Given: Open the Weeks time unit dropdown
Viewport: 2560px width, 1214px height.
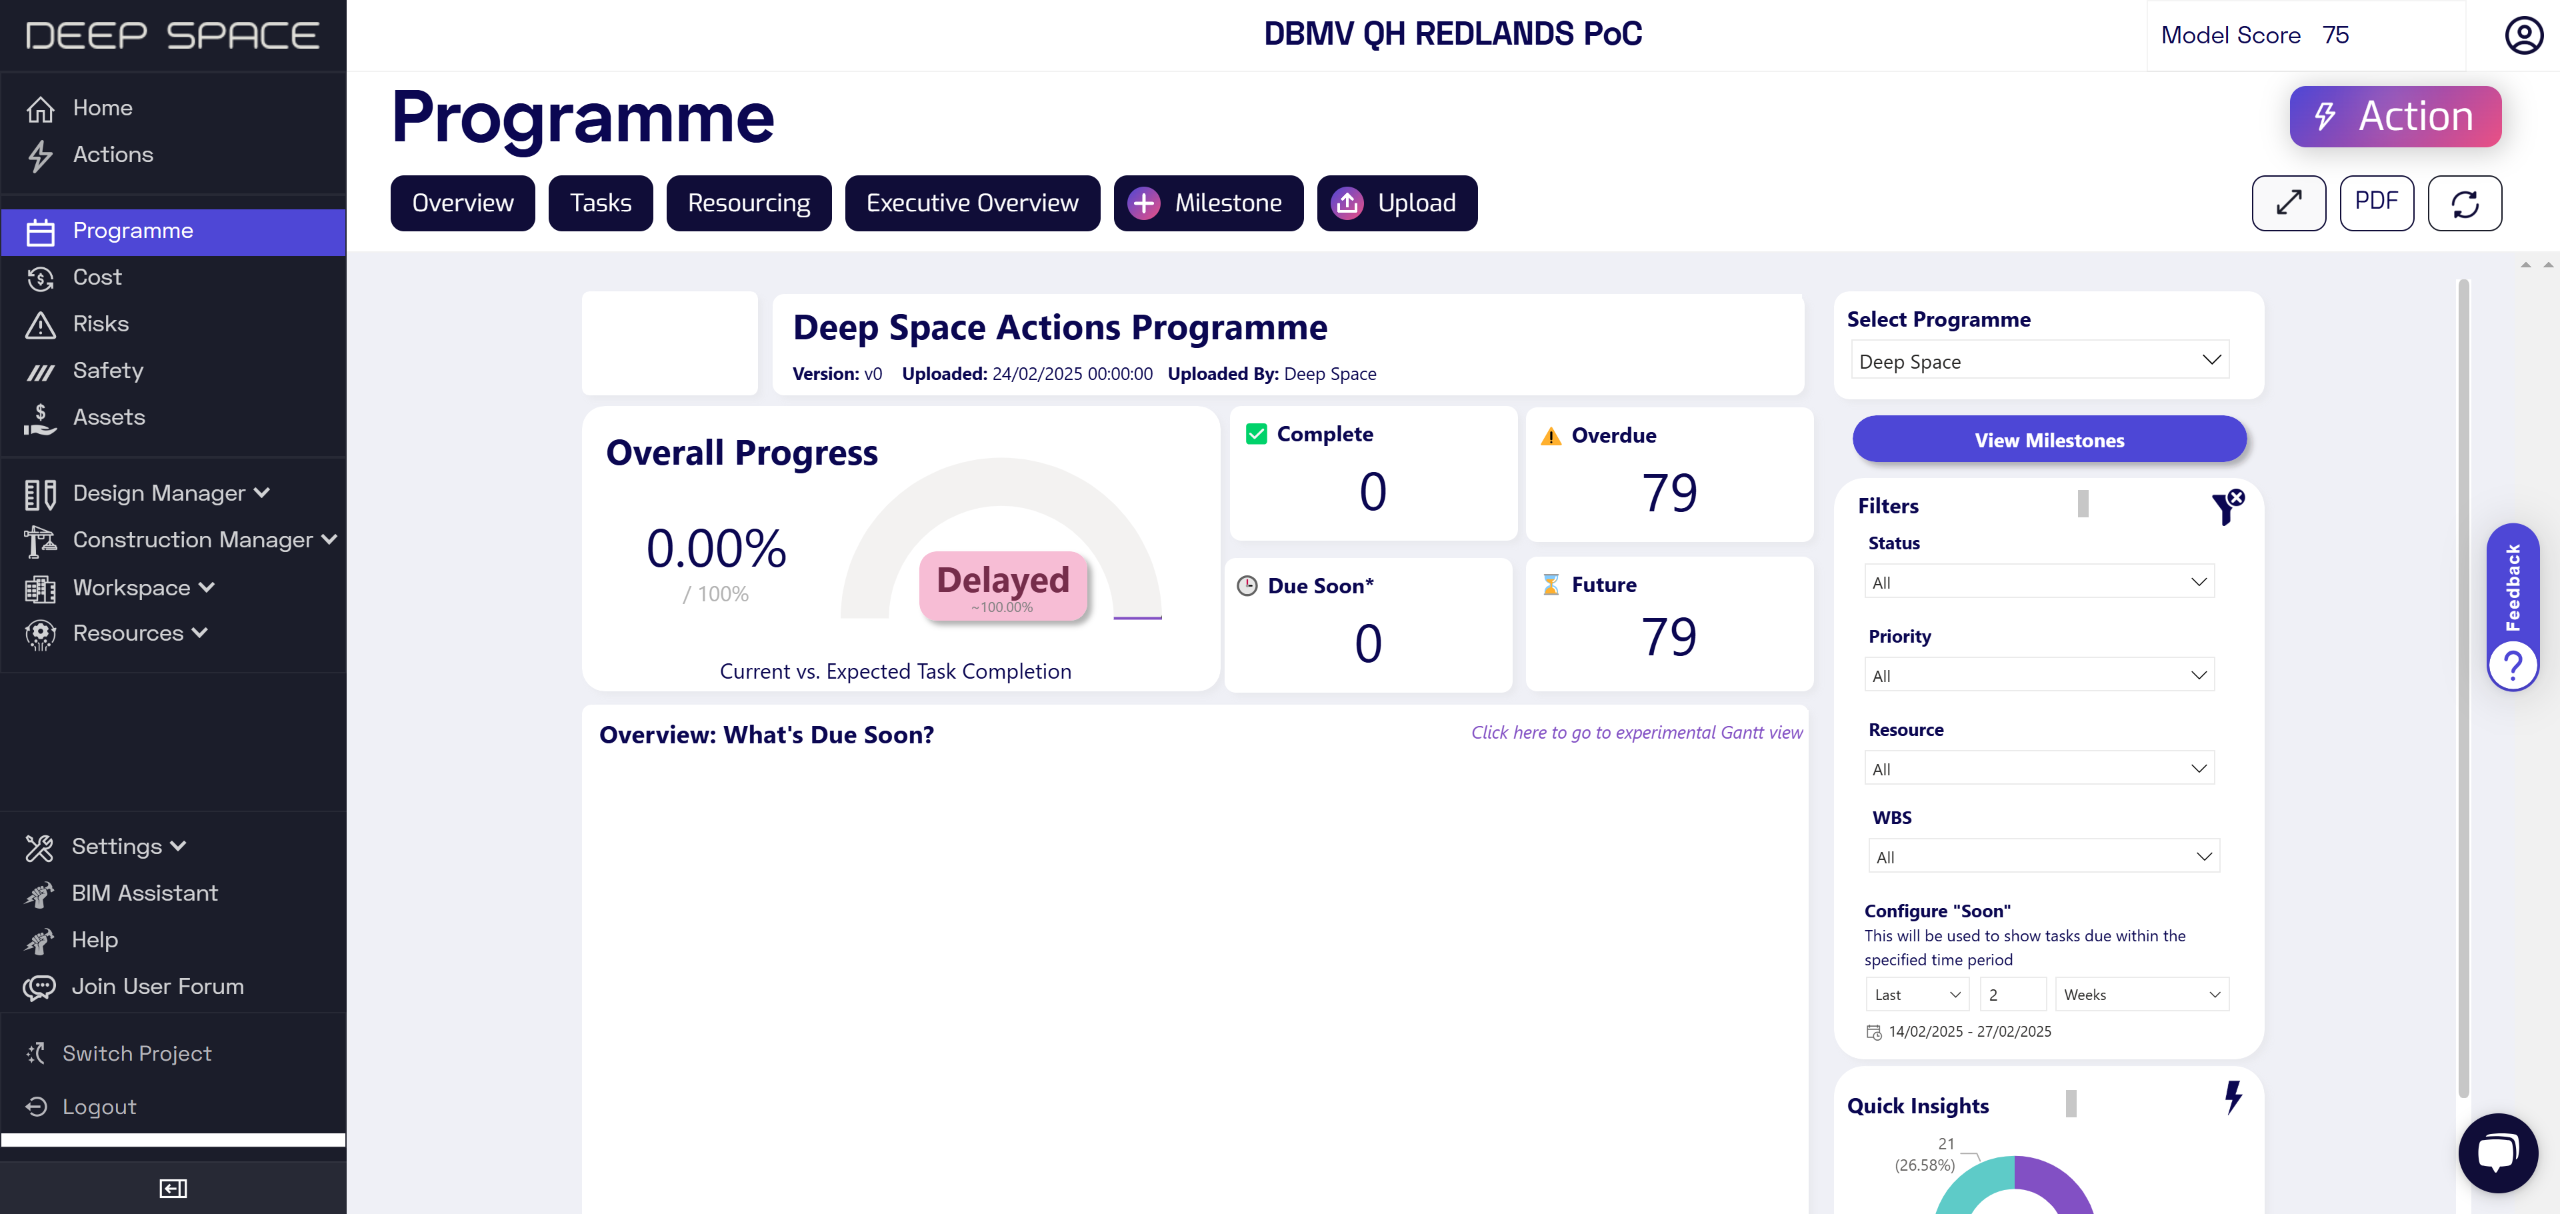Looking at the screenshot, I should click(x=2141, y=994).
